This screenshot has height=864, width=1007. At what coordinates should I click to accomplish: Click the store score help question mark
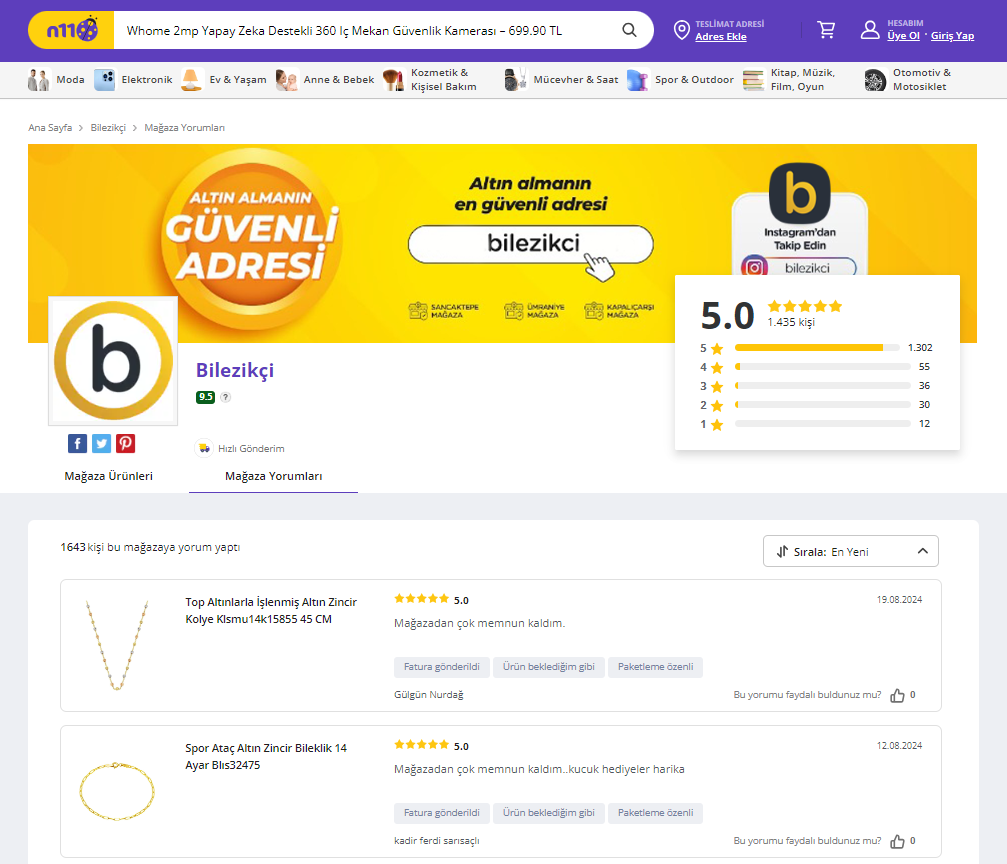pyautogui.click(x=225, y=397)
